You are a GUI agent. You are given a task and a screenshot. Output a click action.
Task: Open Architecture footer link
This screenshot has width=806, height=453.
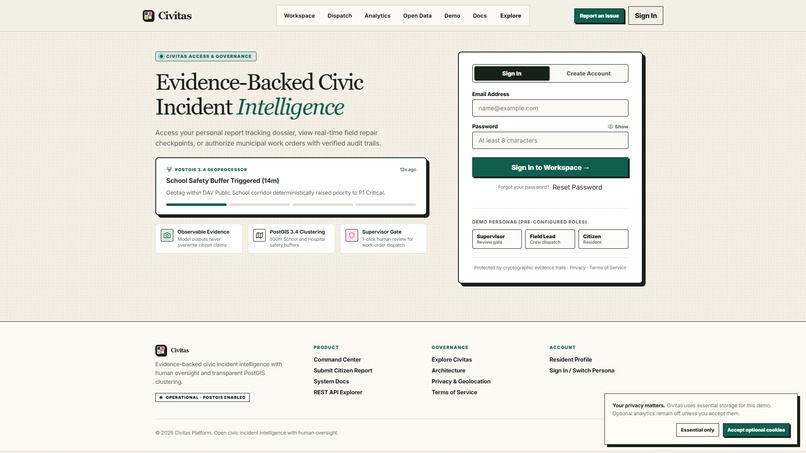pos(448,370)
